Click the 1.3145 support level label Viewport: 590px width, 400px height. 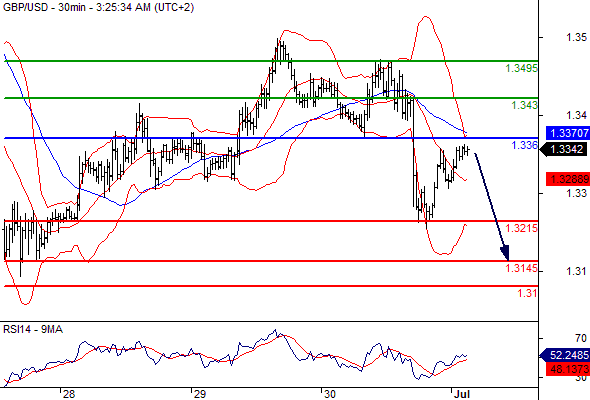coord(522,268)
